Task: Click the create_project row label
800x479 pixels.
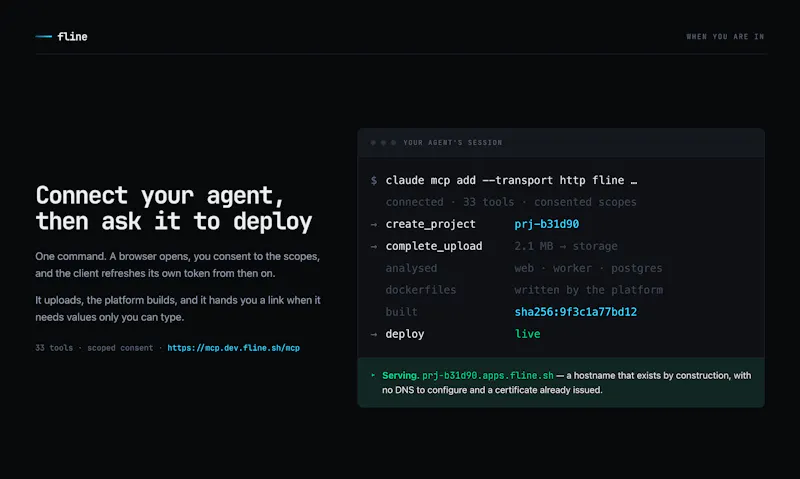Action: pos(431,224)
